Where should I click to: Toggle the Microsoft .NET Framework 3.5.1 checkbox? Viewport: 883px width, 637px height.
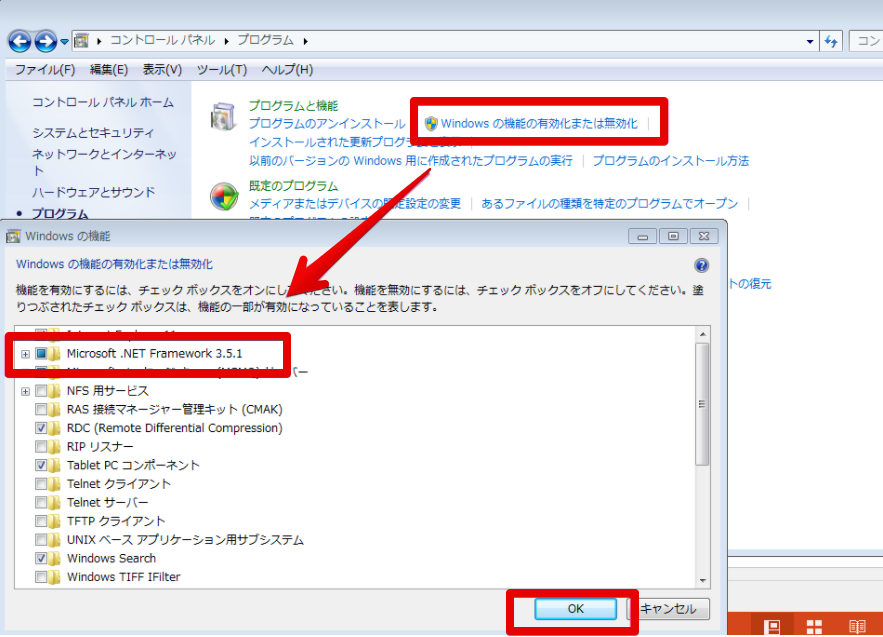coord(41,353)
